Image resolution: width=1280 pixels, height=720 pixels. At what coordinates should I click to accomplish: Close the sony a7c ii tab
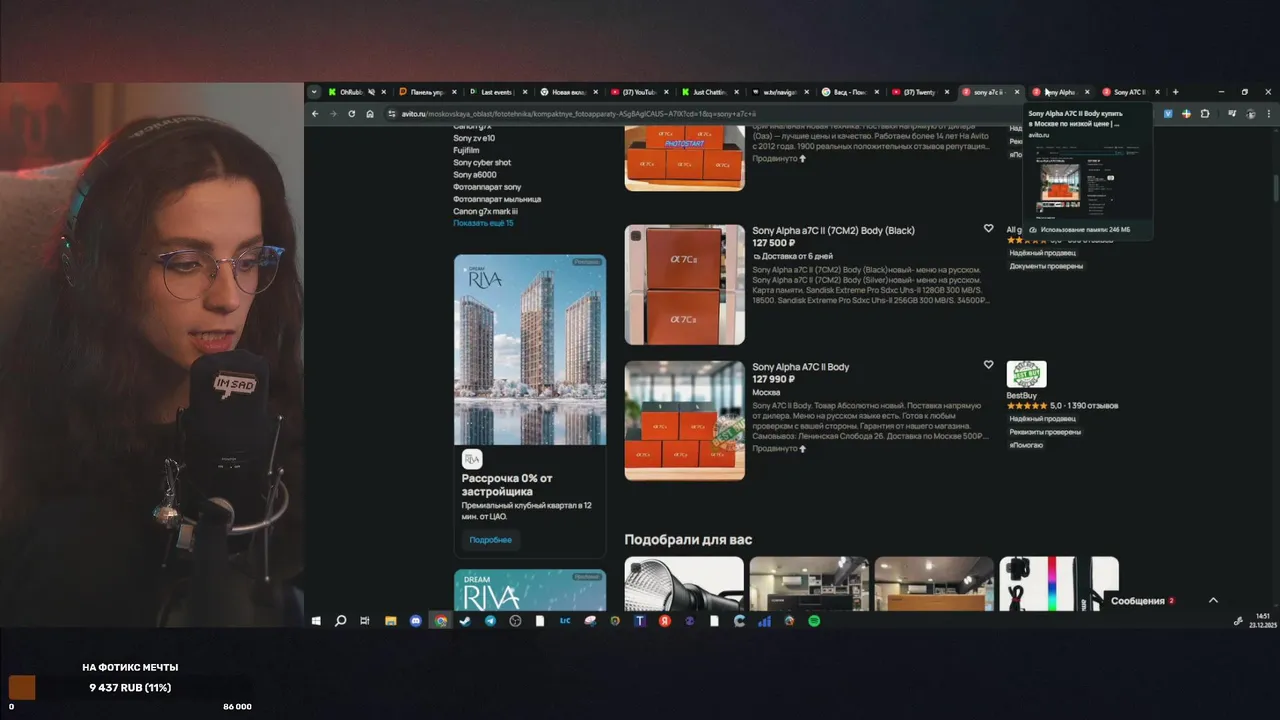[1017, 92]
